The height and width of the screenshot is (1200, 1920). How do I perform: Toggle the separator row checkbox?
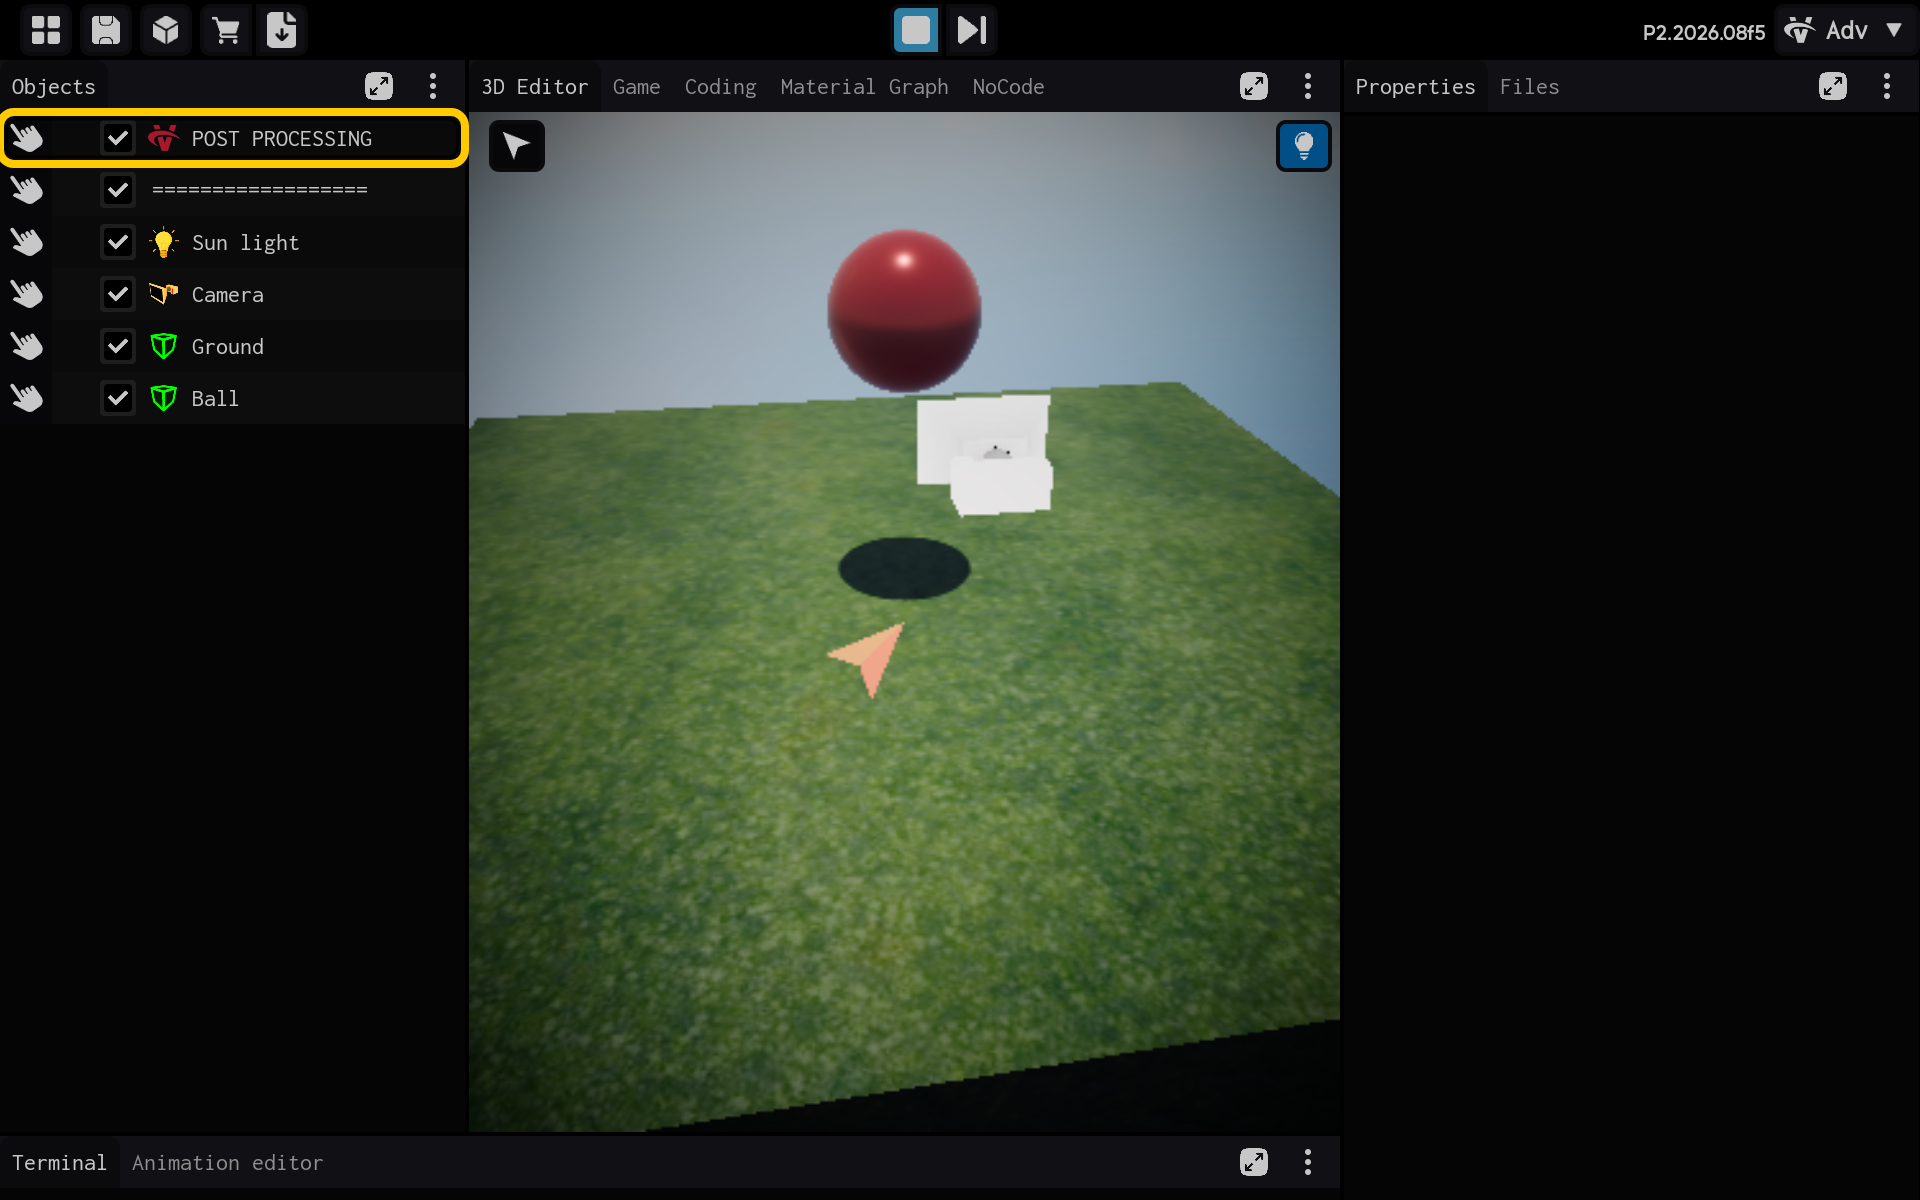118,190
